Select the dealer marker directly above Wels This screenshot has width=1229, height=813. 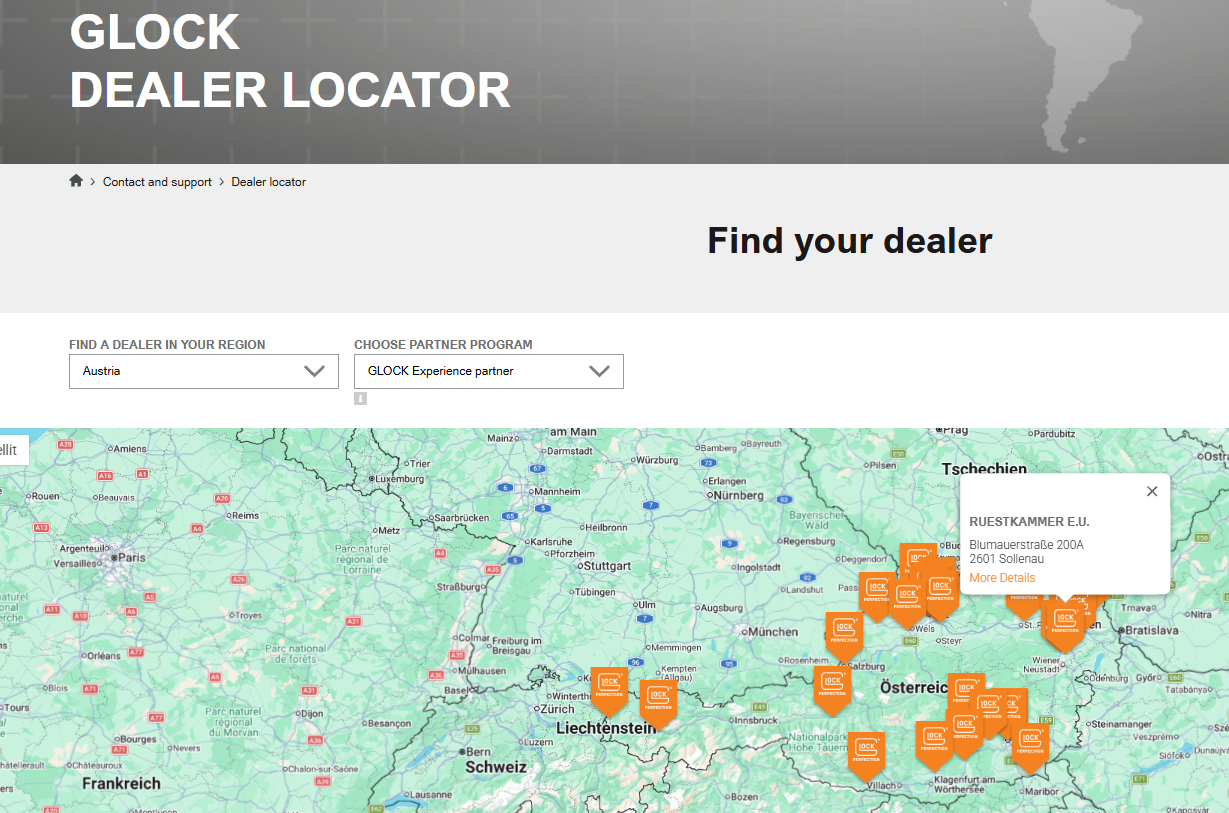click(907, 603)
